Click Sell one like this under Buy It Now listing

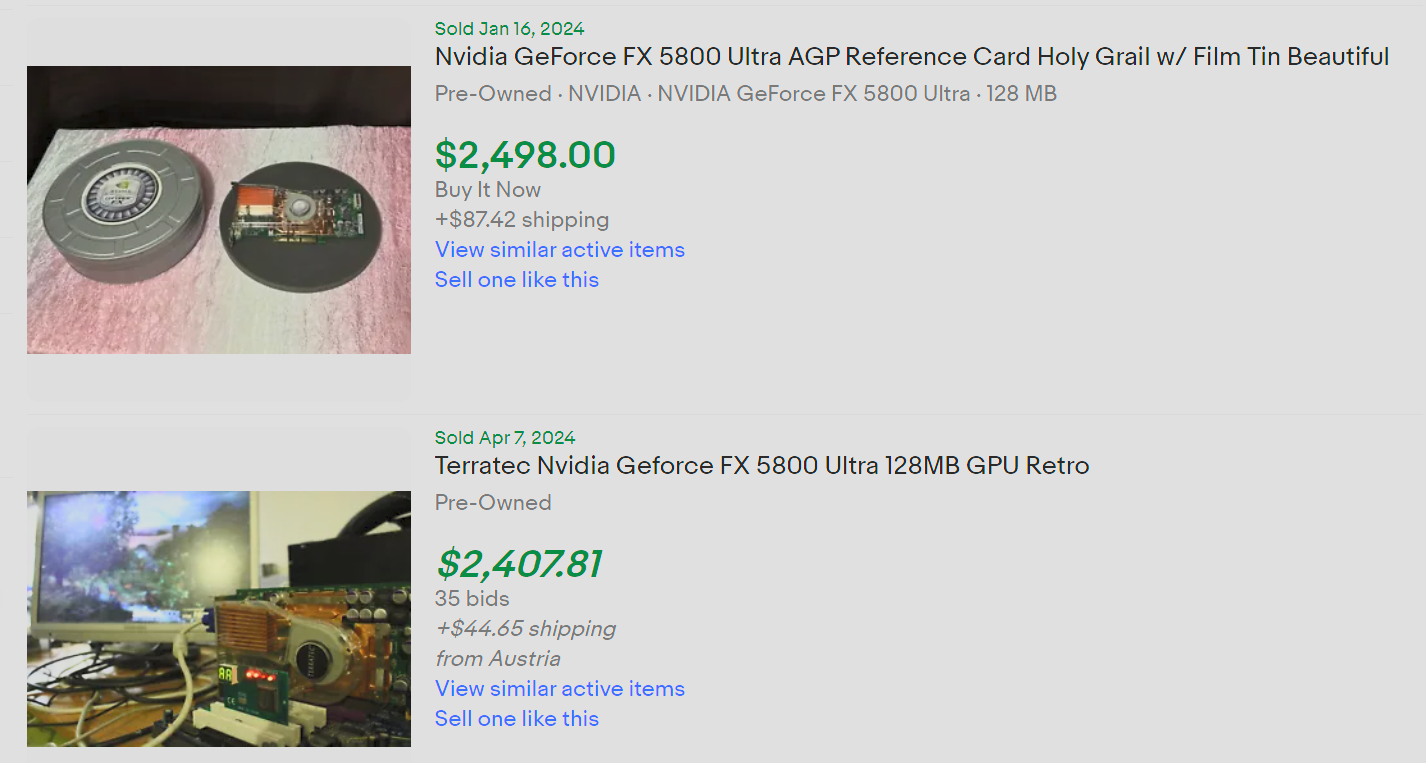(x=516, y=280)
